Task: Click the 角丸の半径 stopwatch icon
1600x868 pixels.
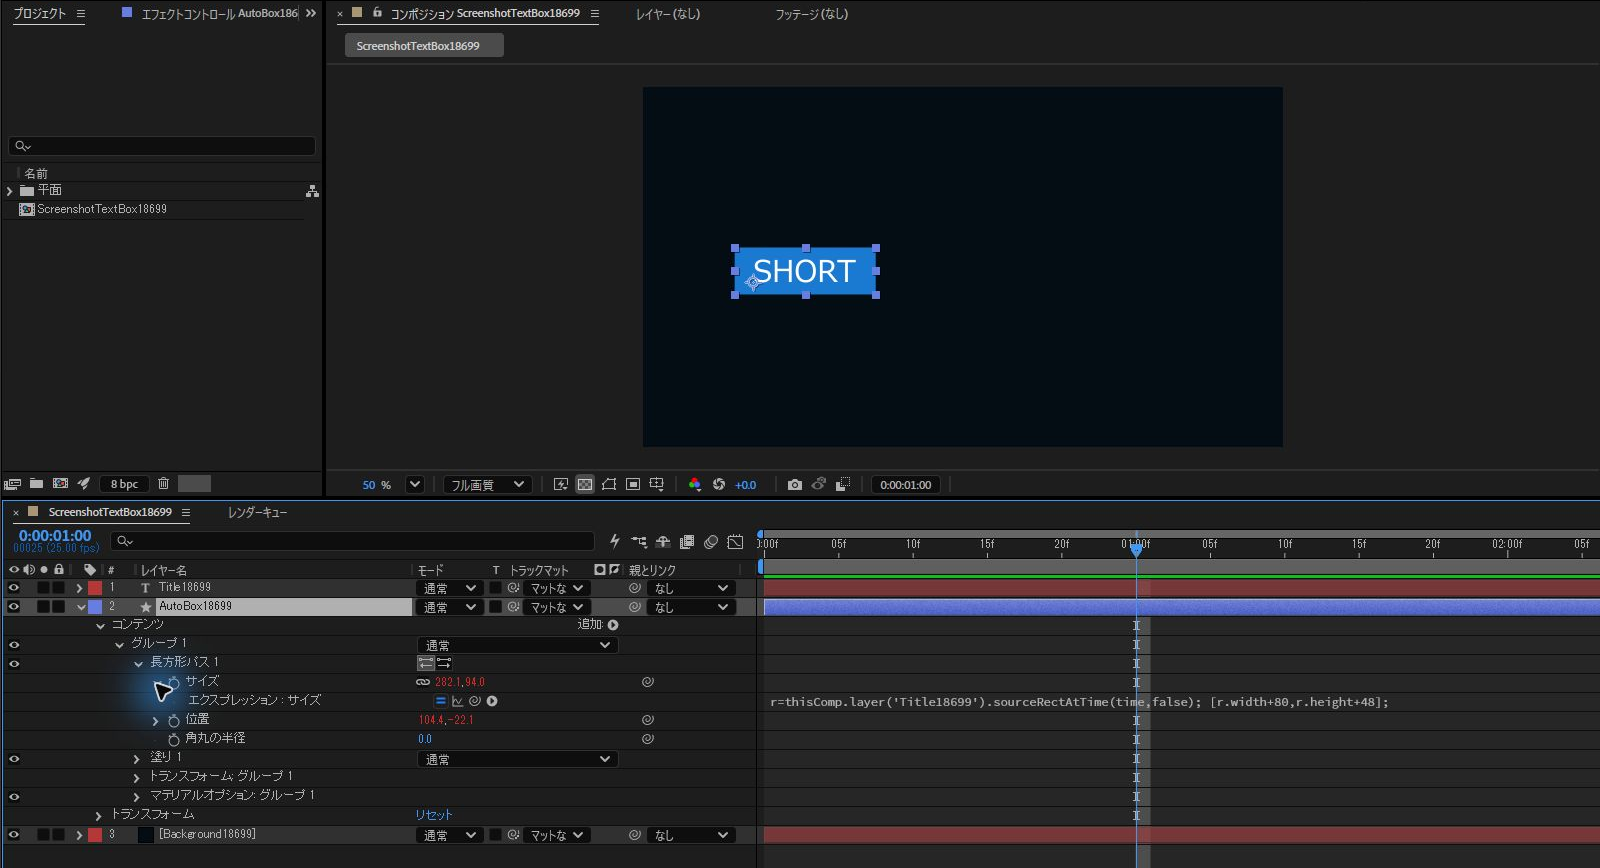Action: tap(174, 739)
